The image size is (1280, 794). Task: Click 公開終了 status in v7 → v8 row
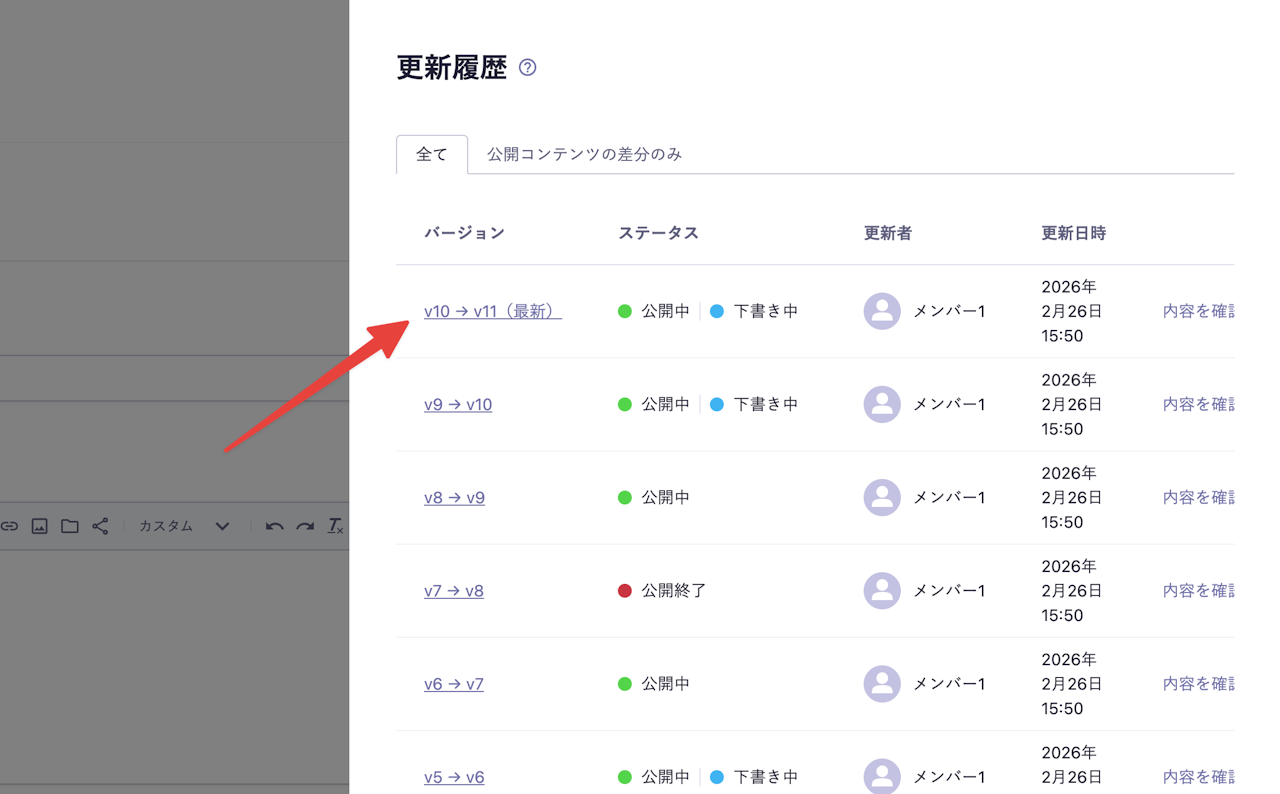pyautogui.click(x=662, y=590)
